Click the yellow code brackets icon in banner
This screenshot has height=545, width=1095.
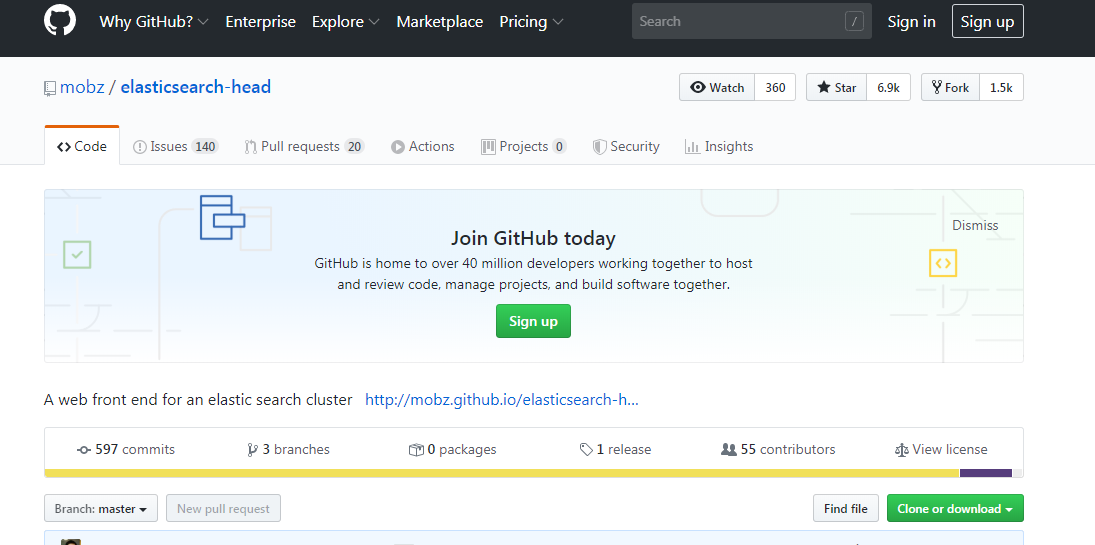point(943,263)
